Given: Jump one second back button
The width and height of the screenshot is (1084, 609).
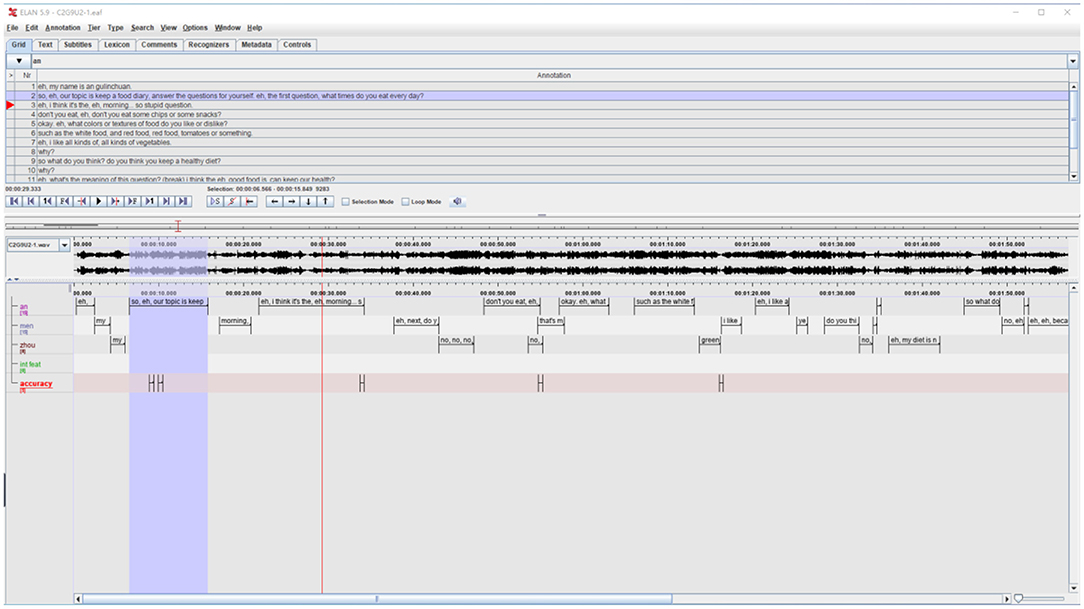Looking at the screenshot, I should coord(48,201).
